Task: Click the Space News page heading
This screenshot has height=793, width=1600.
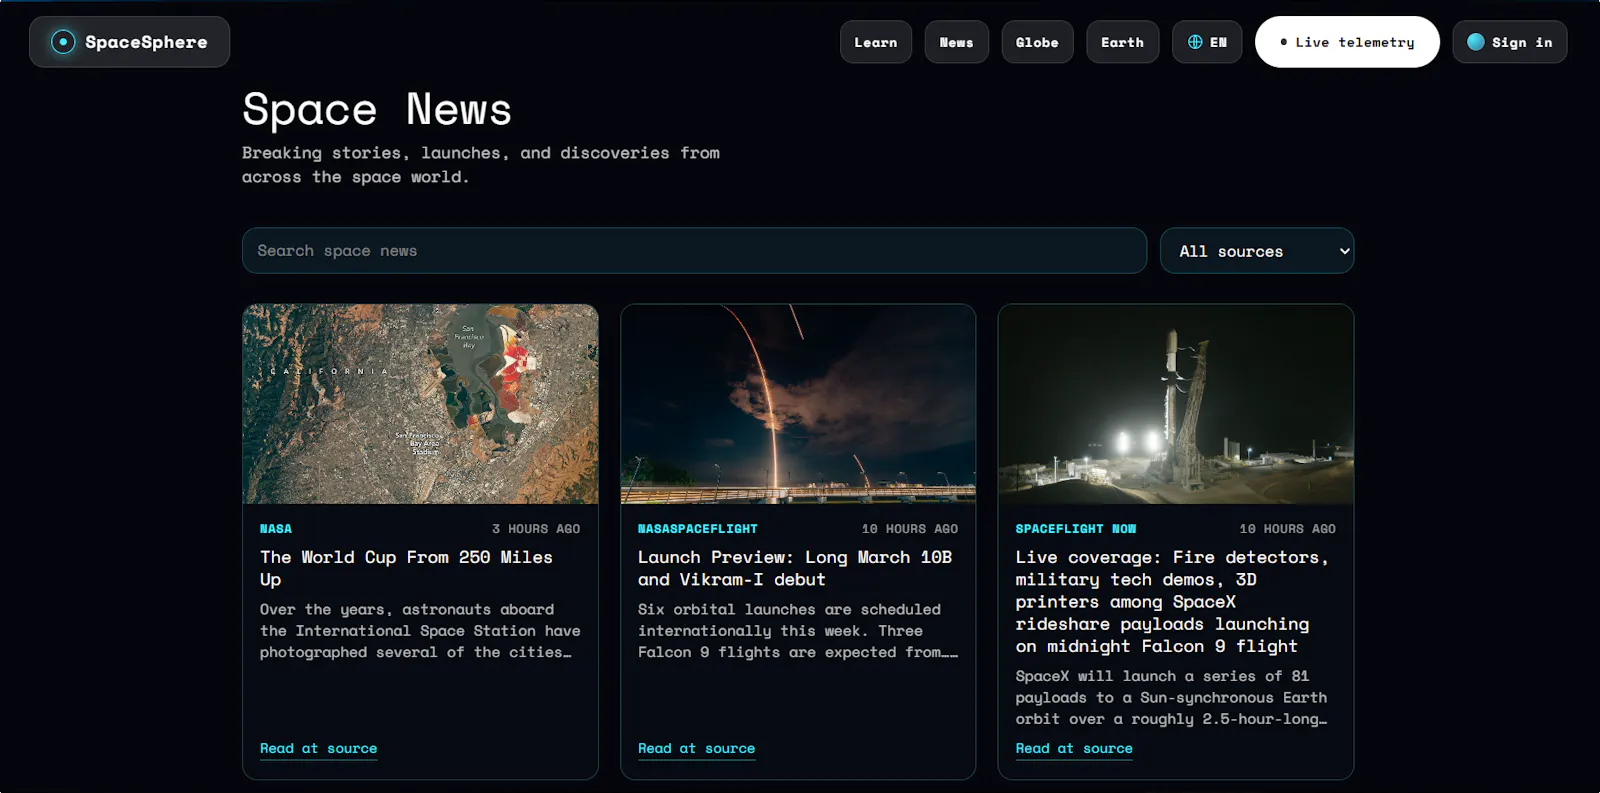Action: [x=377, y=109]
